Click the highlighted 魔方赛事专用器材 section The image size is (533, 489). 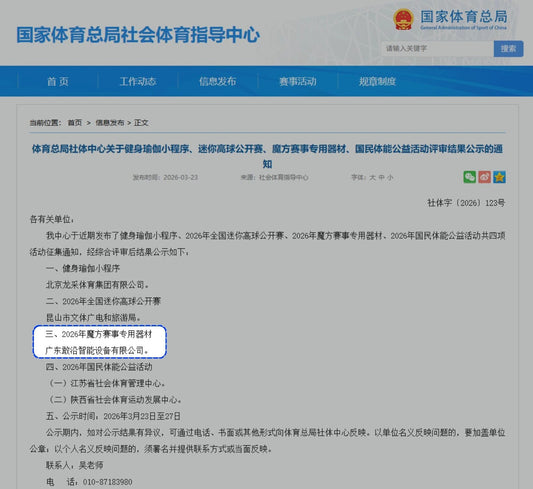pyautogui.click(x=100, y=342)
